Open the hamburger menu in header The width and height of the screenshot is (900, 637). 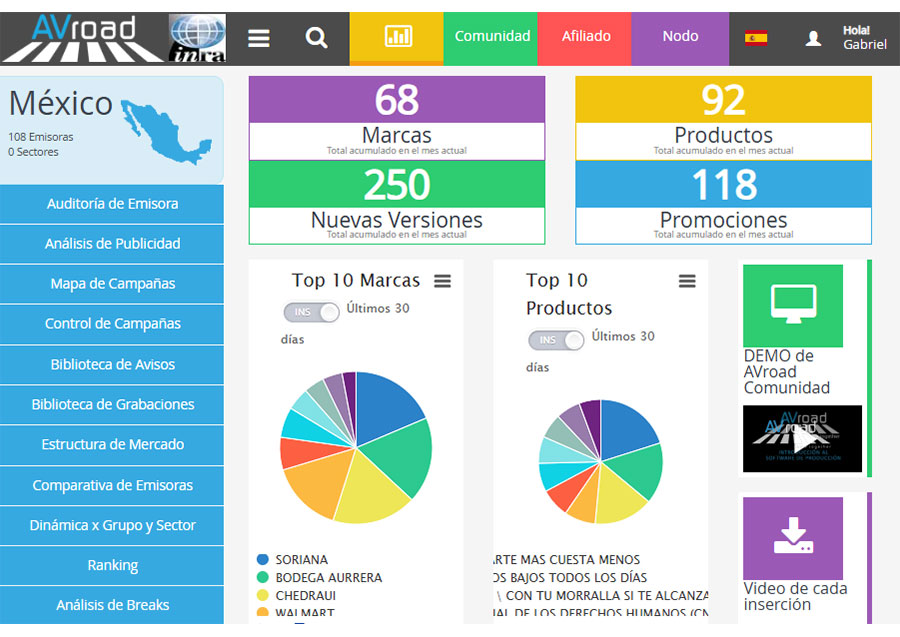pyautogui.click(x=258, y=38)
